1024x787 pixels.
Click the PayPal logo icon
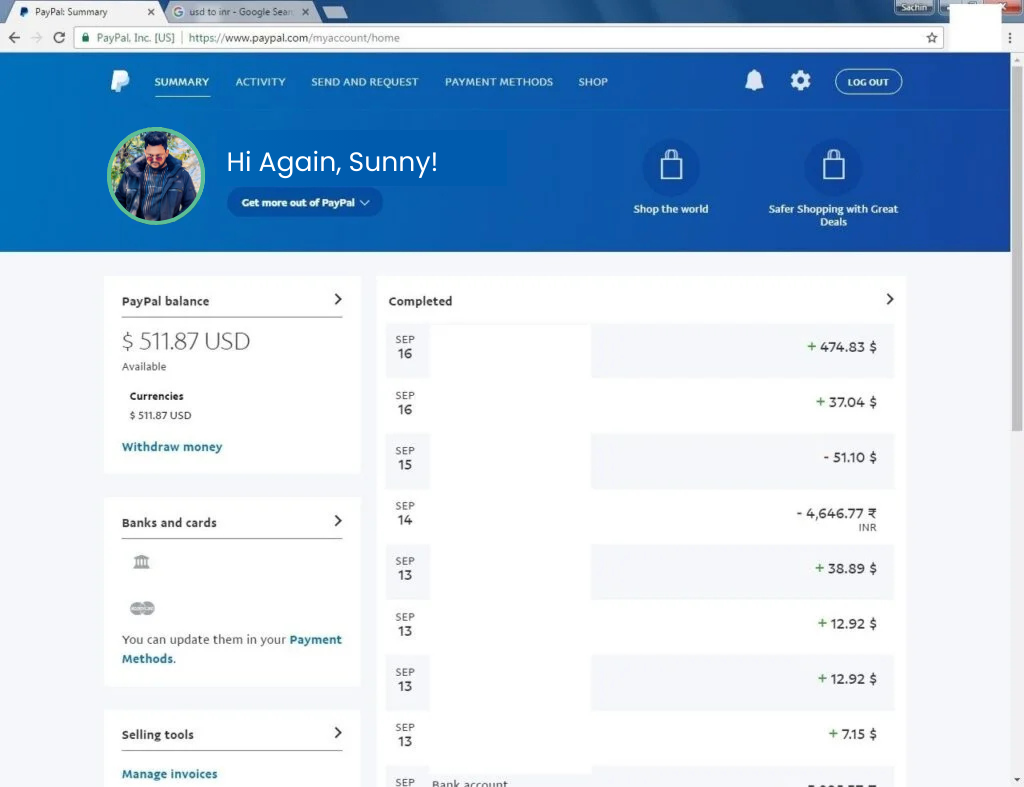(x=120, y=82)
